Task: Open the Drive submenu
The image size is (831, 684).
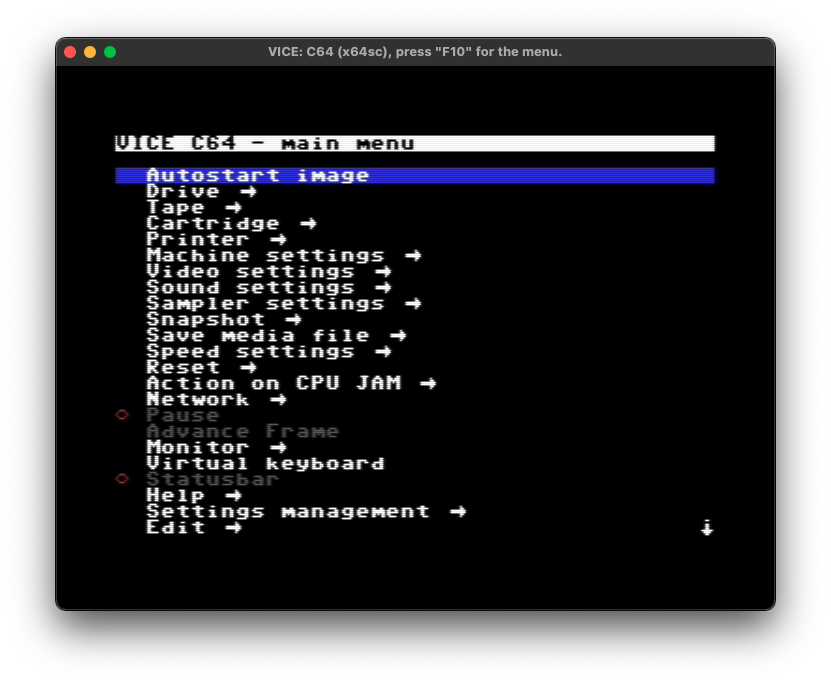Action: pyautogui.click(x=183, y=192)
